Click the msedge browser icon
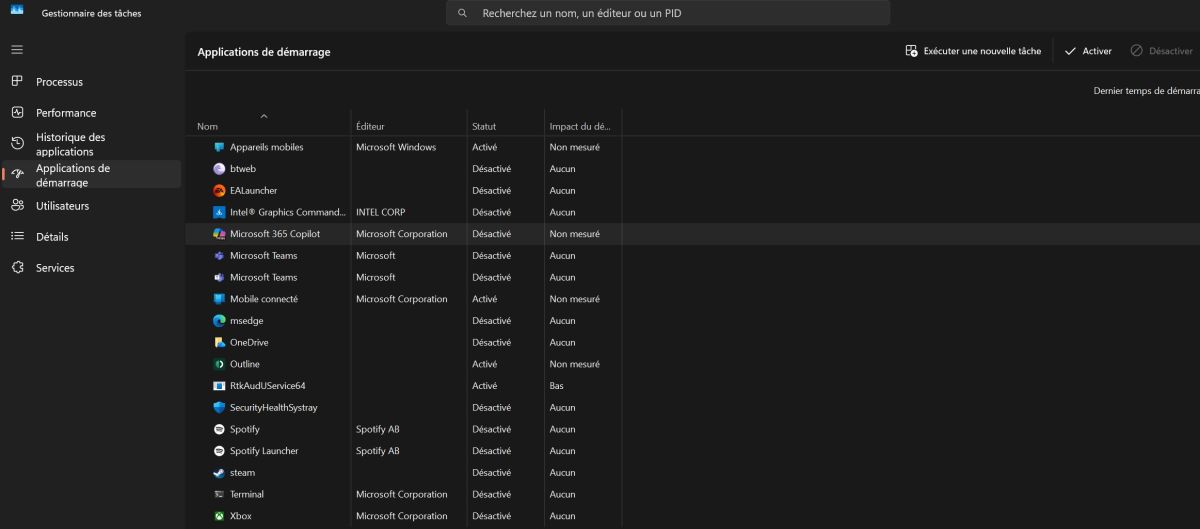The width and height of the screenshot is (1200, 529). 219,321
